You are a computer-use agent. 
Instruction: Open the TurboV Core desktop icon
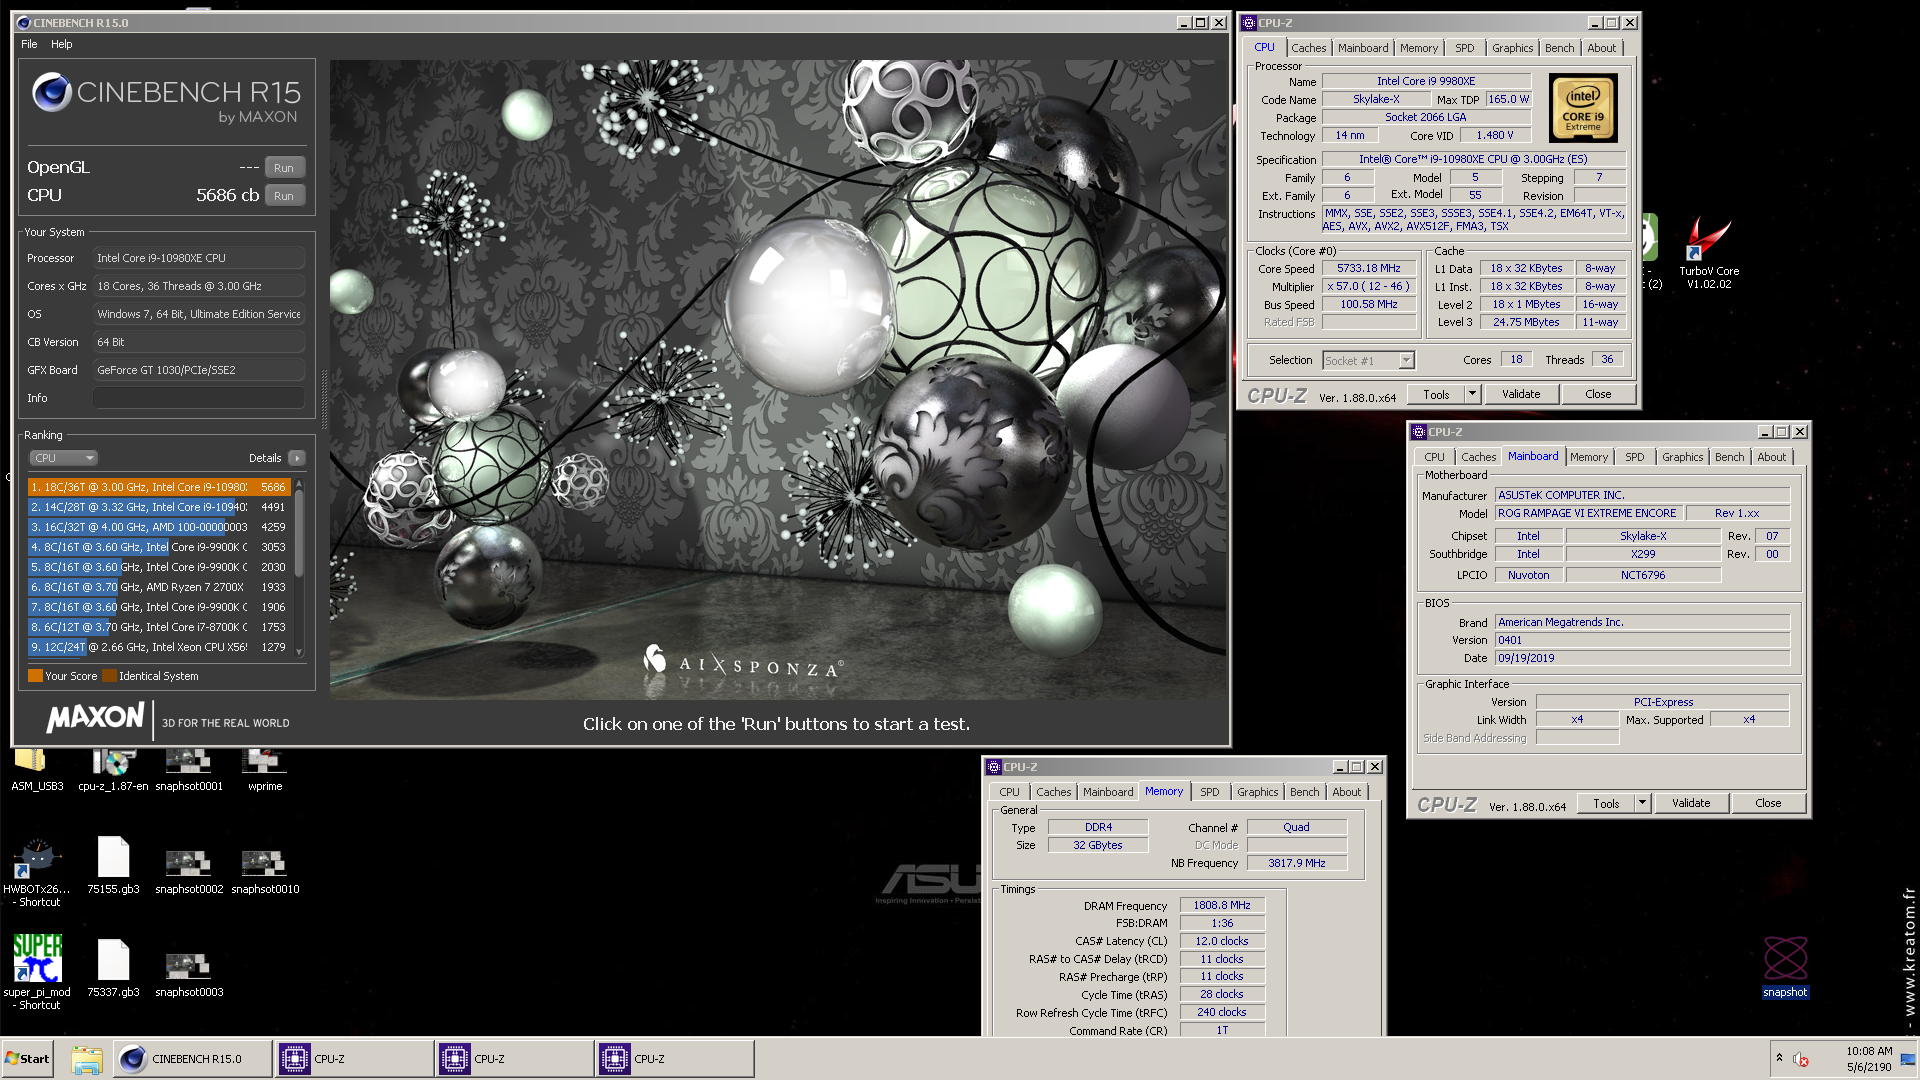[1708, 253]
